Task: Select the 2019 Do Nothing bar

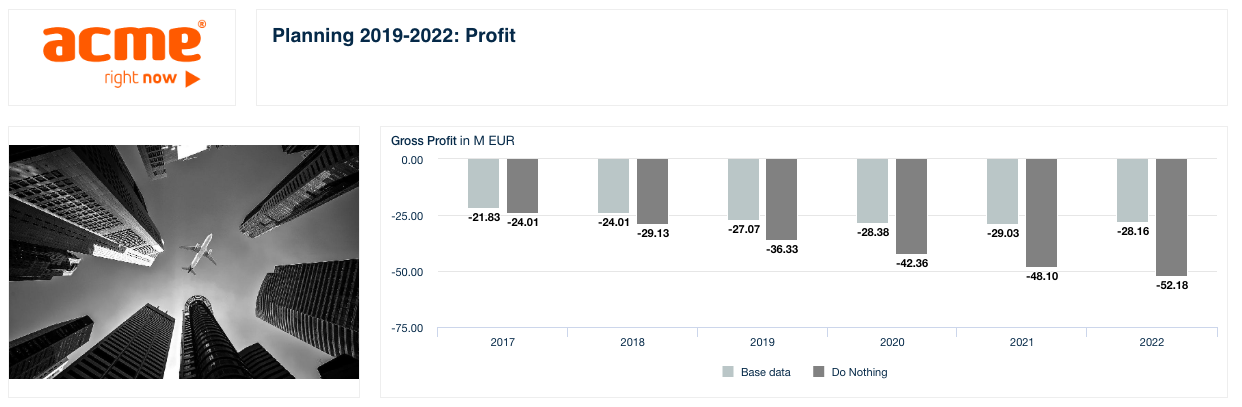Action: point(782,199)
